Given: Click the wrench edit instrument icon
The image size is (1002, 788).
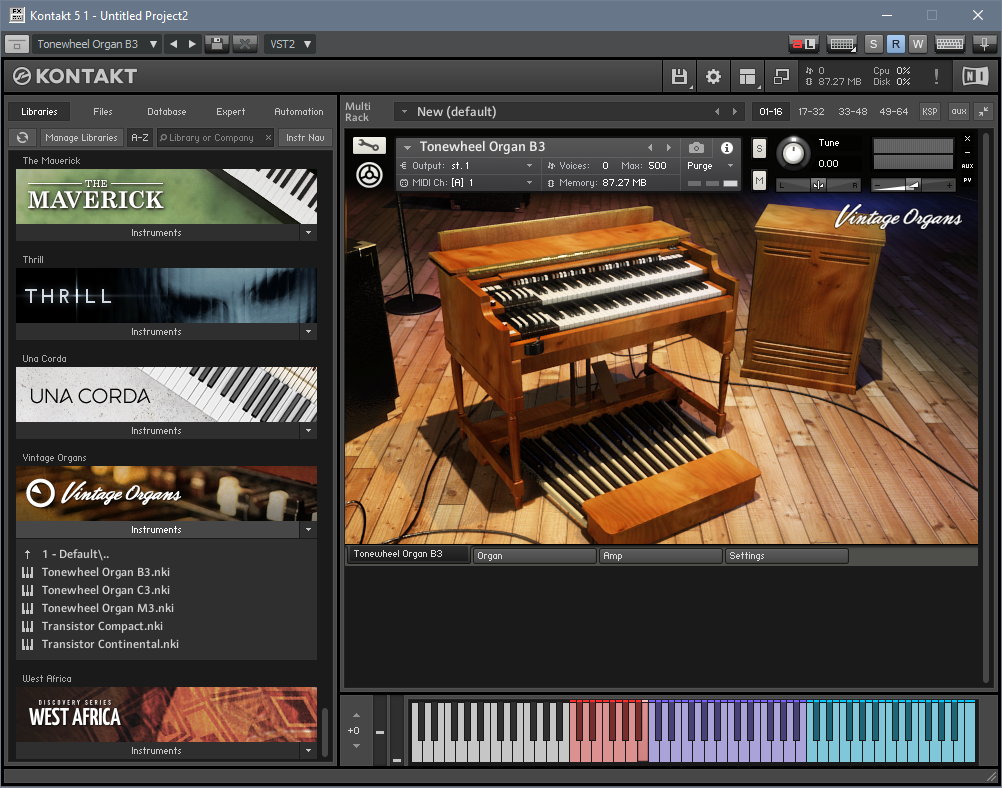Looking at the screenshot, I should pyautogui.click(x=369, y=146).
